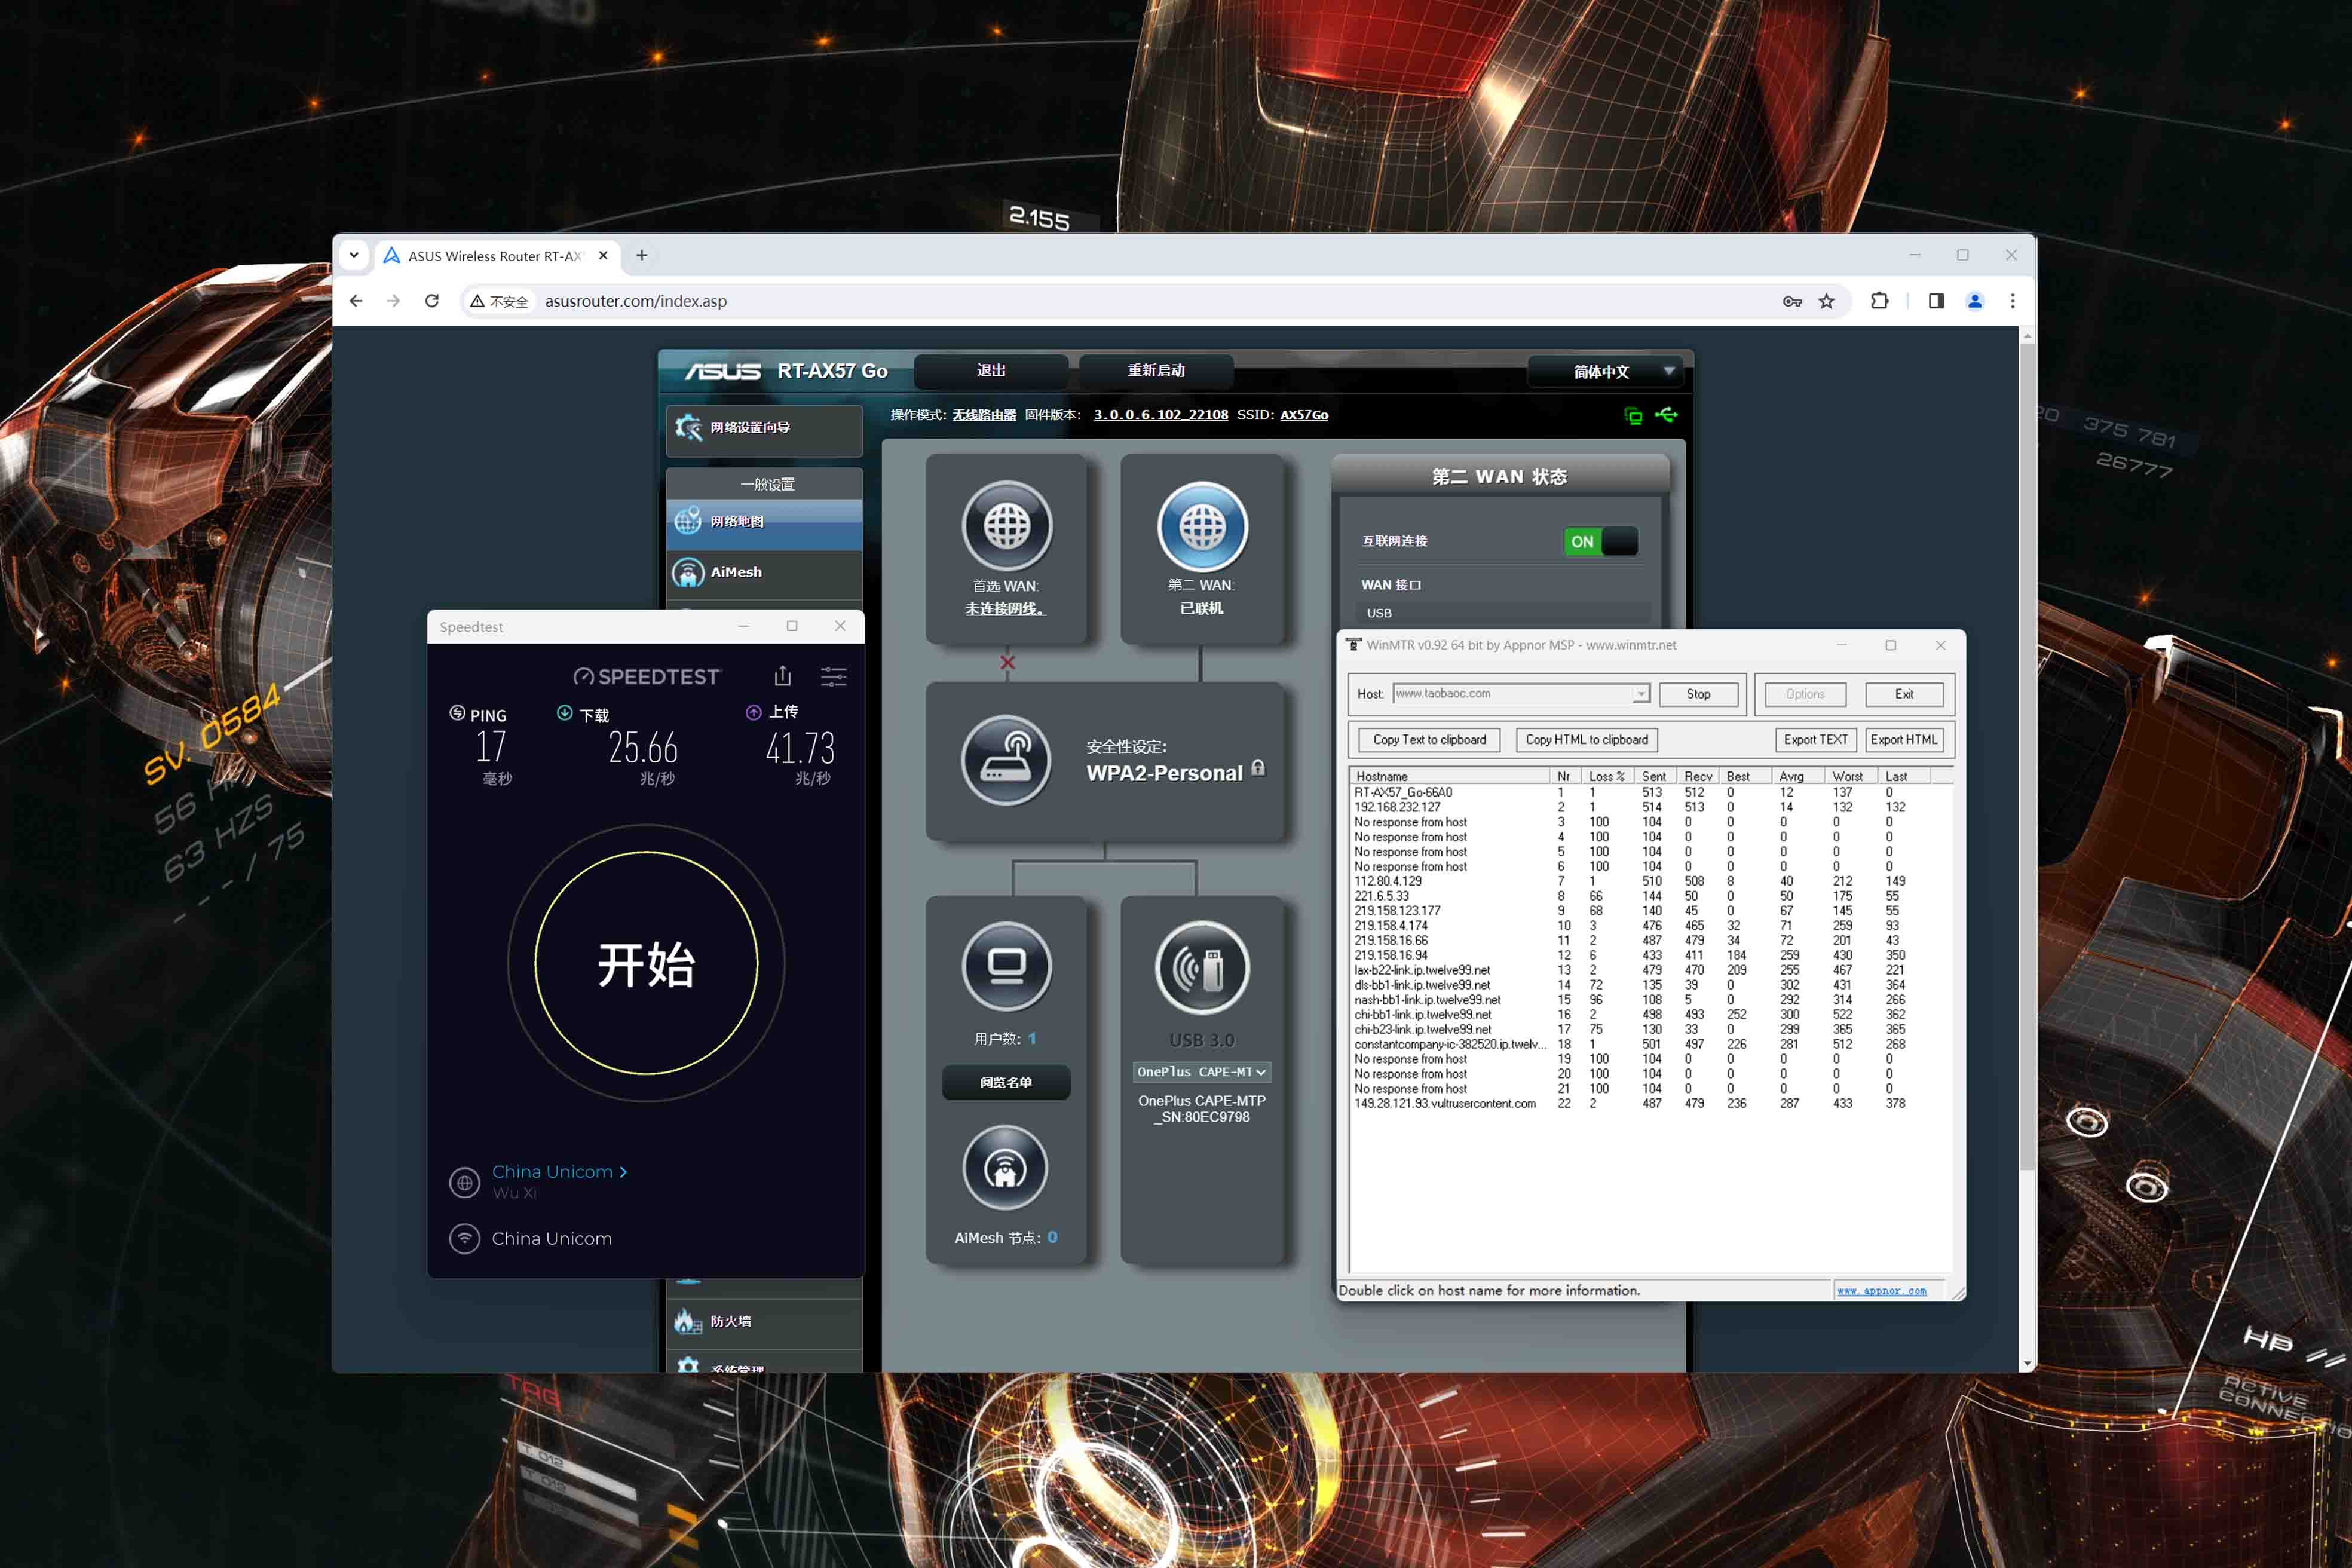Open Speedtest settings sliders icon
Image resolution: width=2352 pixels, height=1568 pixels.
[833, 677]
